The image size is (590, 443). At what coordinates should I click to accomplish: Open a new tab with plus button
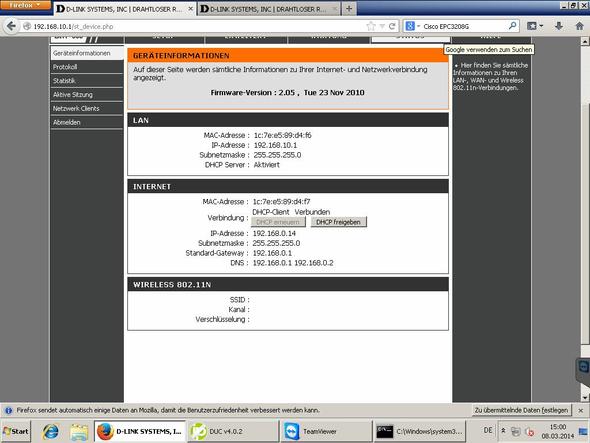pyautogui.click(x=349, y=8)
